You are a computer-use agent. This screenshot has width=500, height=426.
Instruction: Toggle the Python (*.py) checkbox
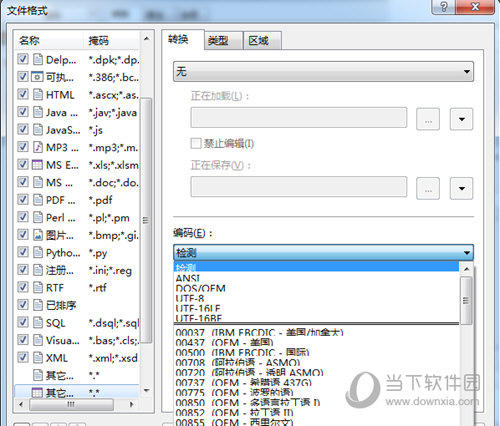[23, 252]
